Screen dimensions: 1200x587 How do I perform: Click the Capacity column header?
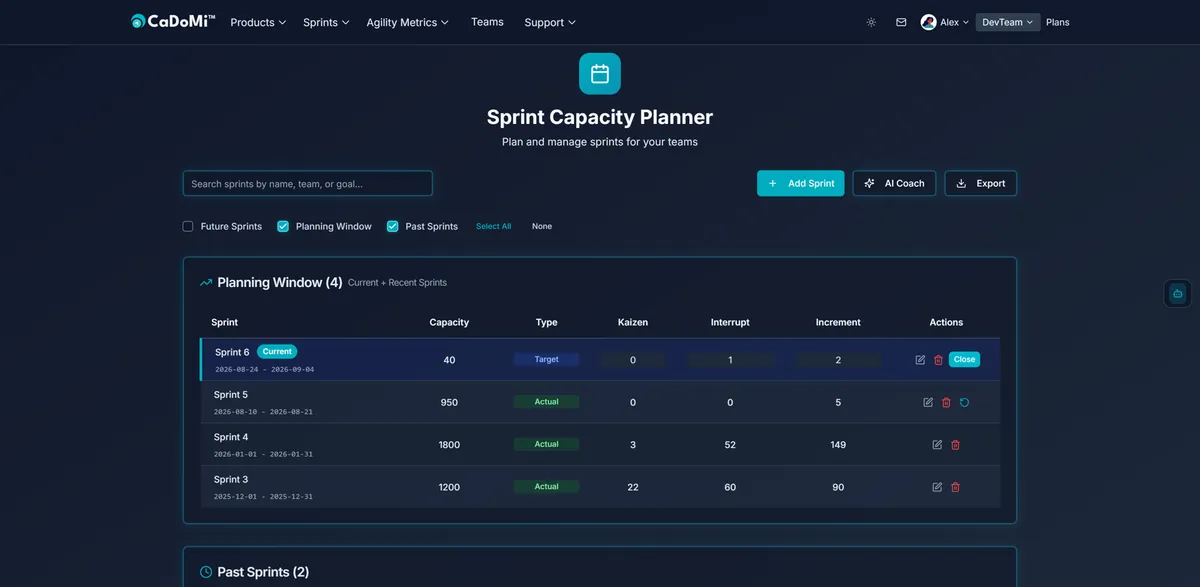click(x=449, y=322)
